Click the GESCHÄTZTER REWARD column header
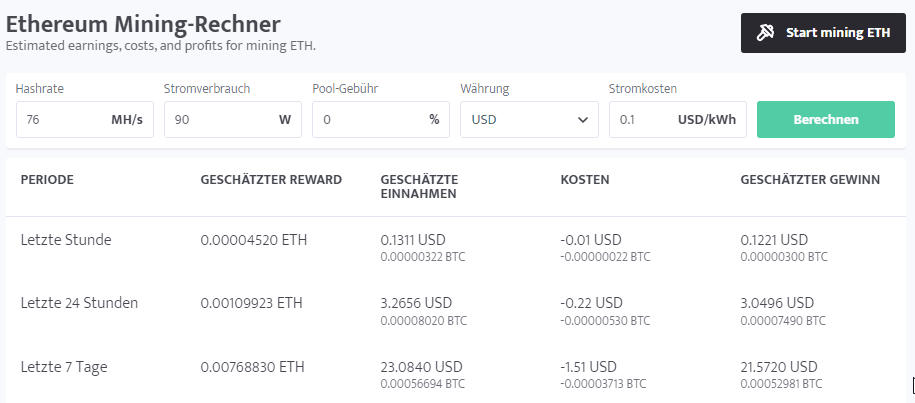Viewport: 915px width, 403px height. click(x=271, y=180)
